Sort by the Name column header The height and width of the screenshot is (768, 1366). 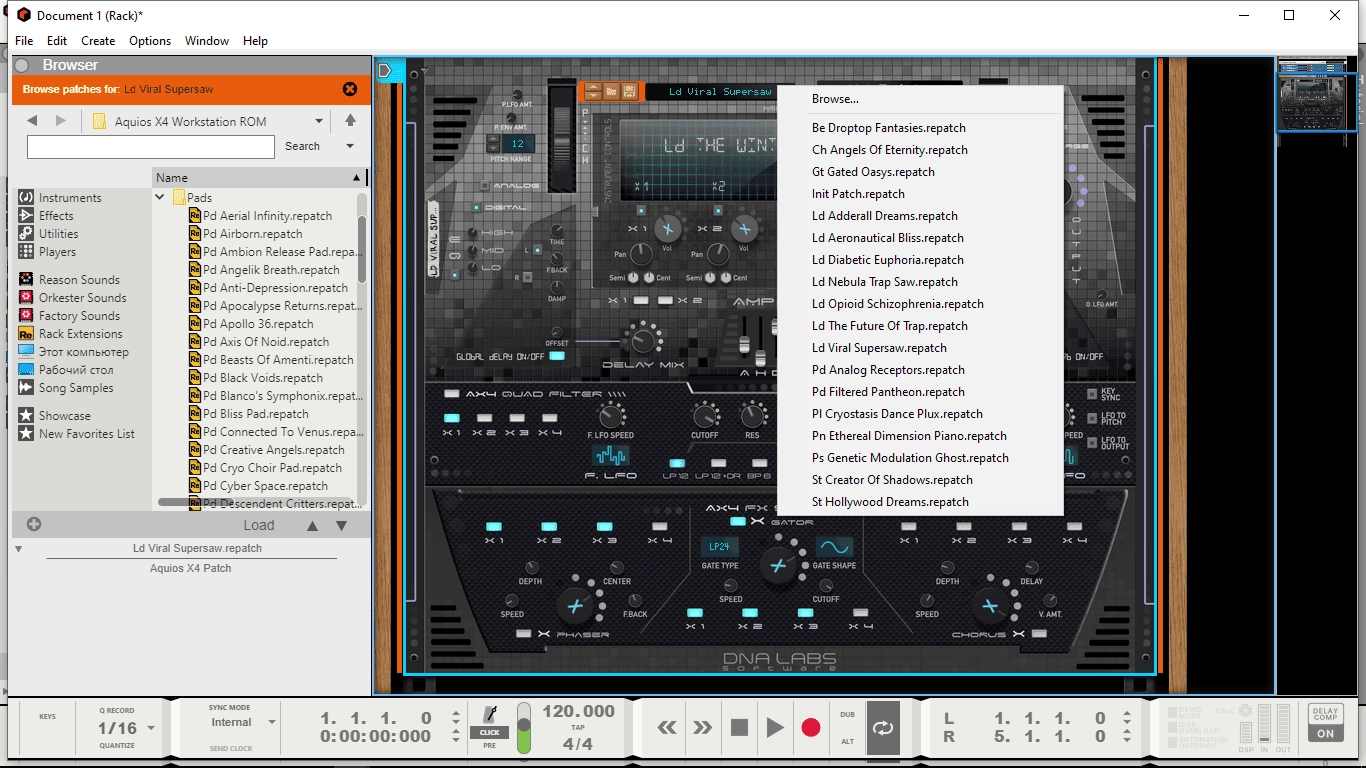click(258, 177)
